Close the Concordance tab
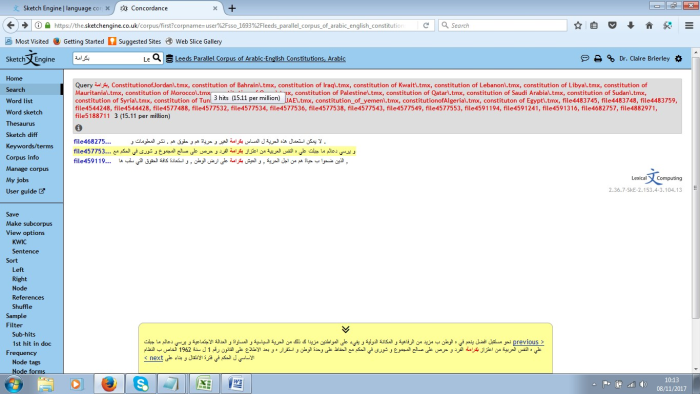This screenshot has height=394, width=700. [x=215, y=8]
